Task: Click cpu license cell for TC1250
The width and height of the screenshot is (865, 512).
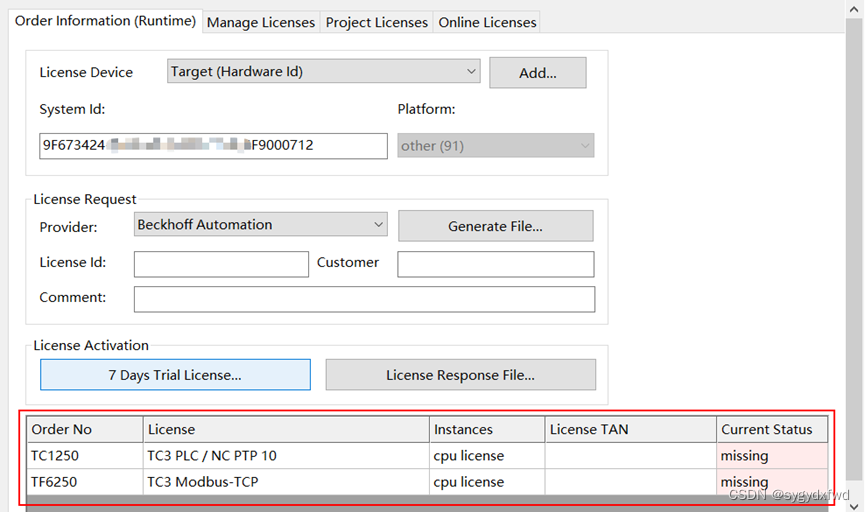Action: [x=487, y=456]
